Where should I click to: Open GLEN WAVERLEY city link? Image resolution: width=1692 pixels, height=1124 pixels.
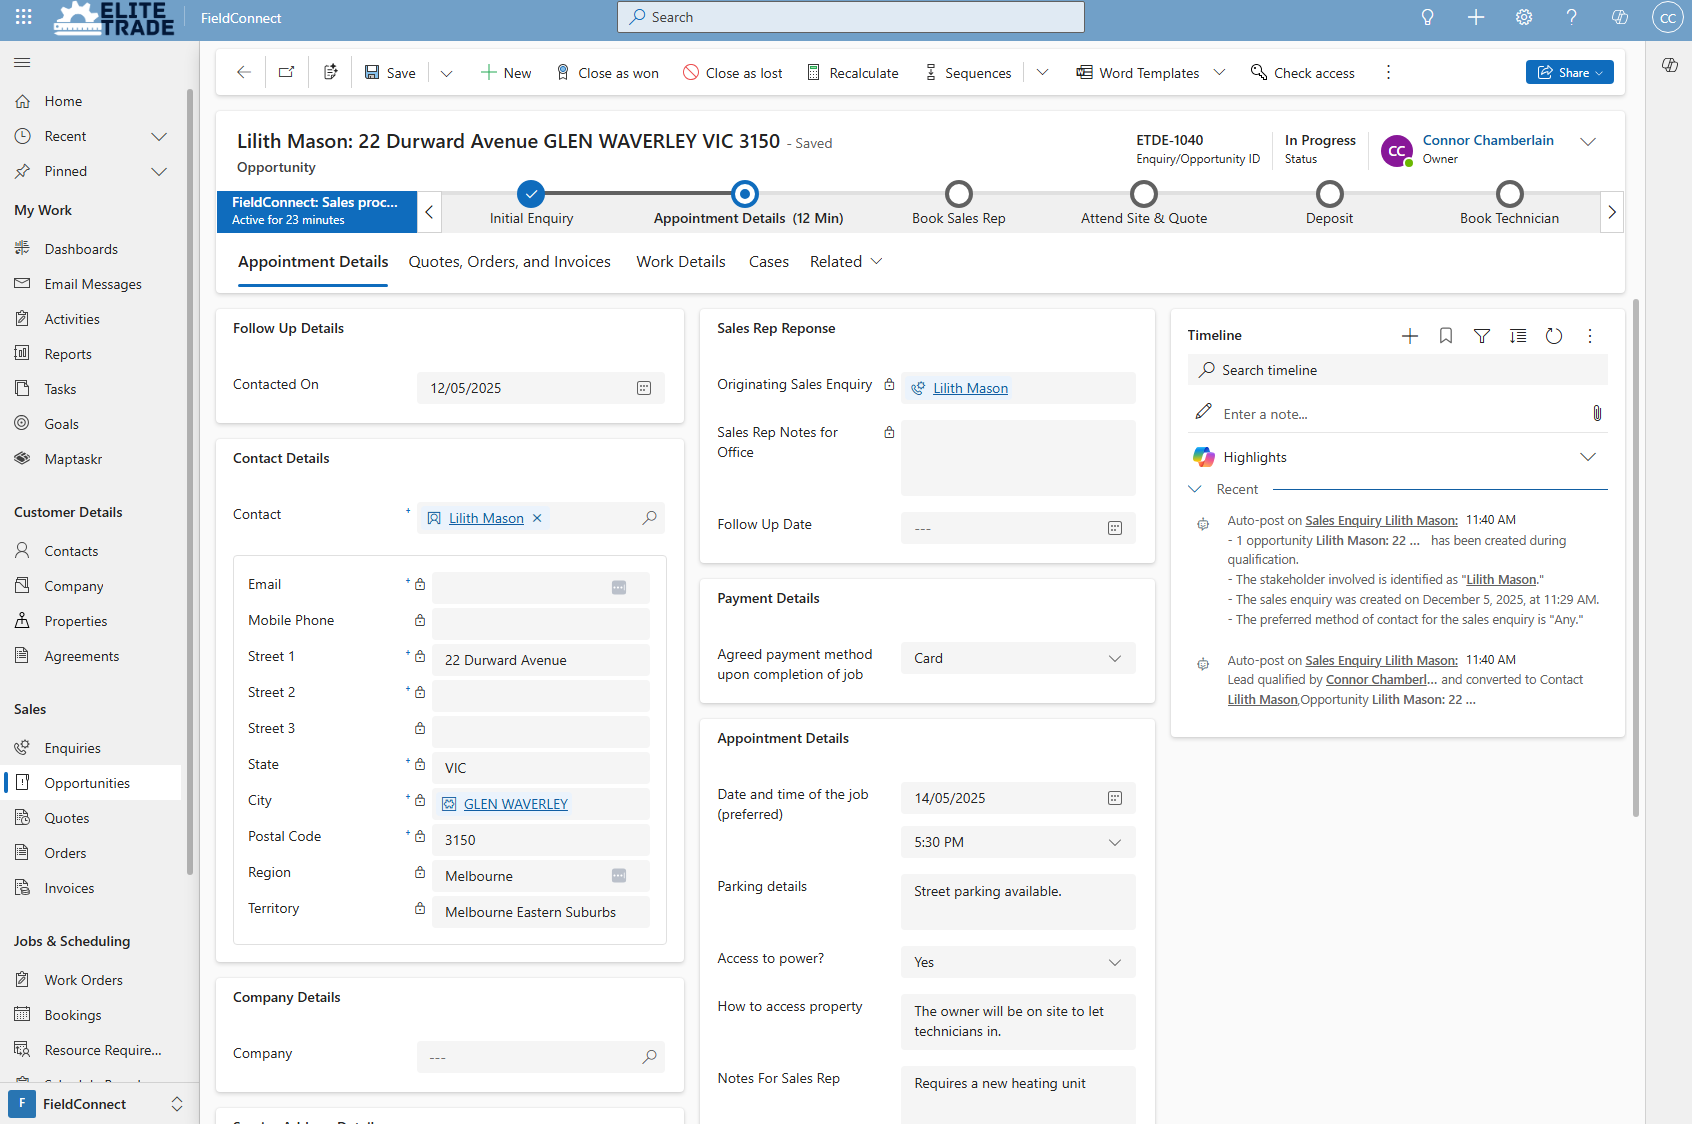[x=516, y=804]
